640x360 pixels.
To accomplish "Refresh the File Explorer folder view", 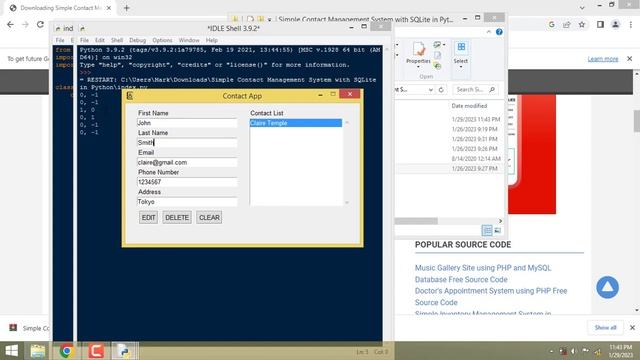I will coord(441,89).
